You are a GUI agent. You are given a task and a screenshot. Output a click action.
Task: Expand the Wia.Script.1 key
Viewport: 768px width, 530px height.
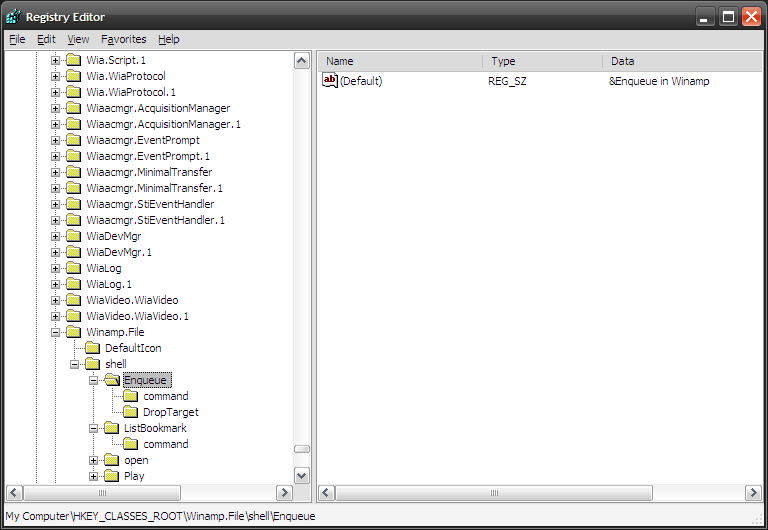click(x=55, y=61)
